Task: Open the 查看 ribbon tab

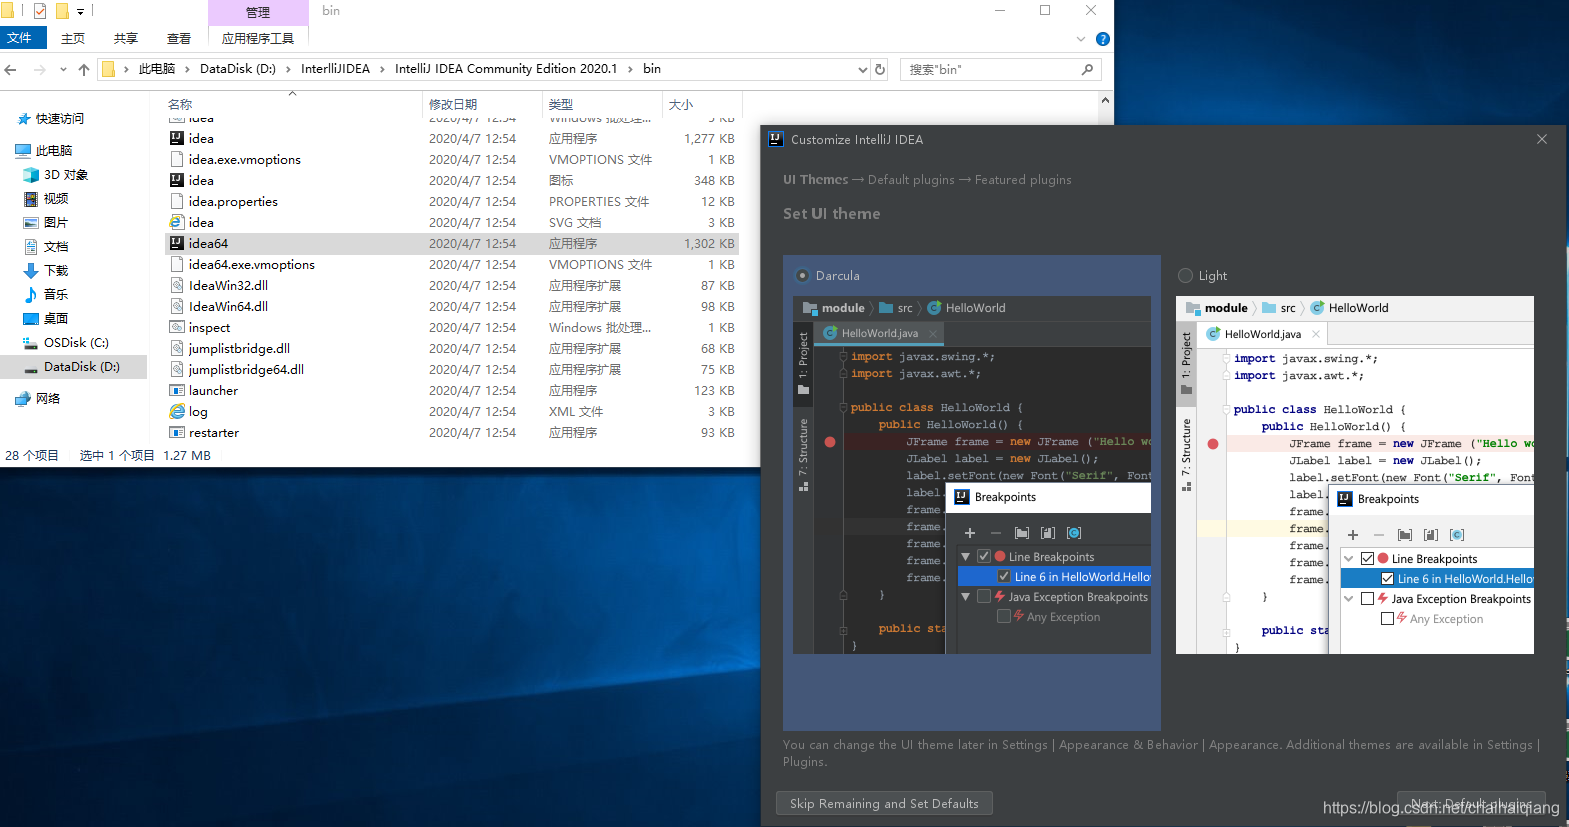Action: pos(179,38)
